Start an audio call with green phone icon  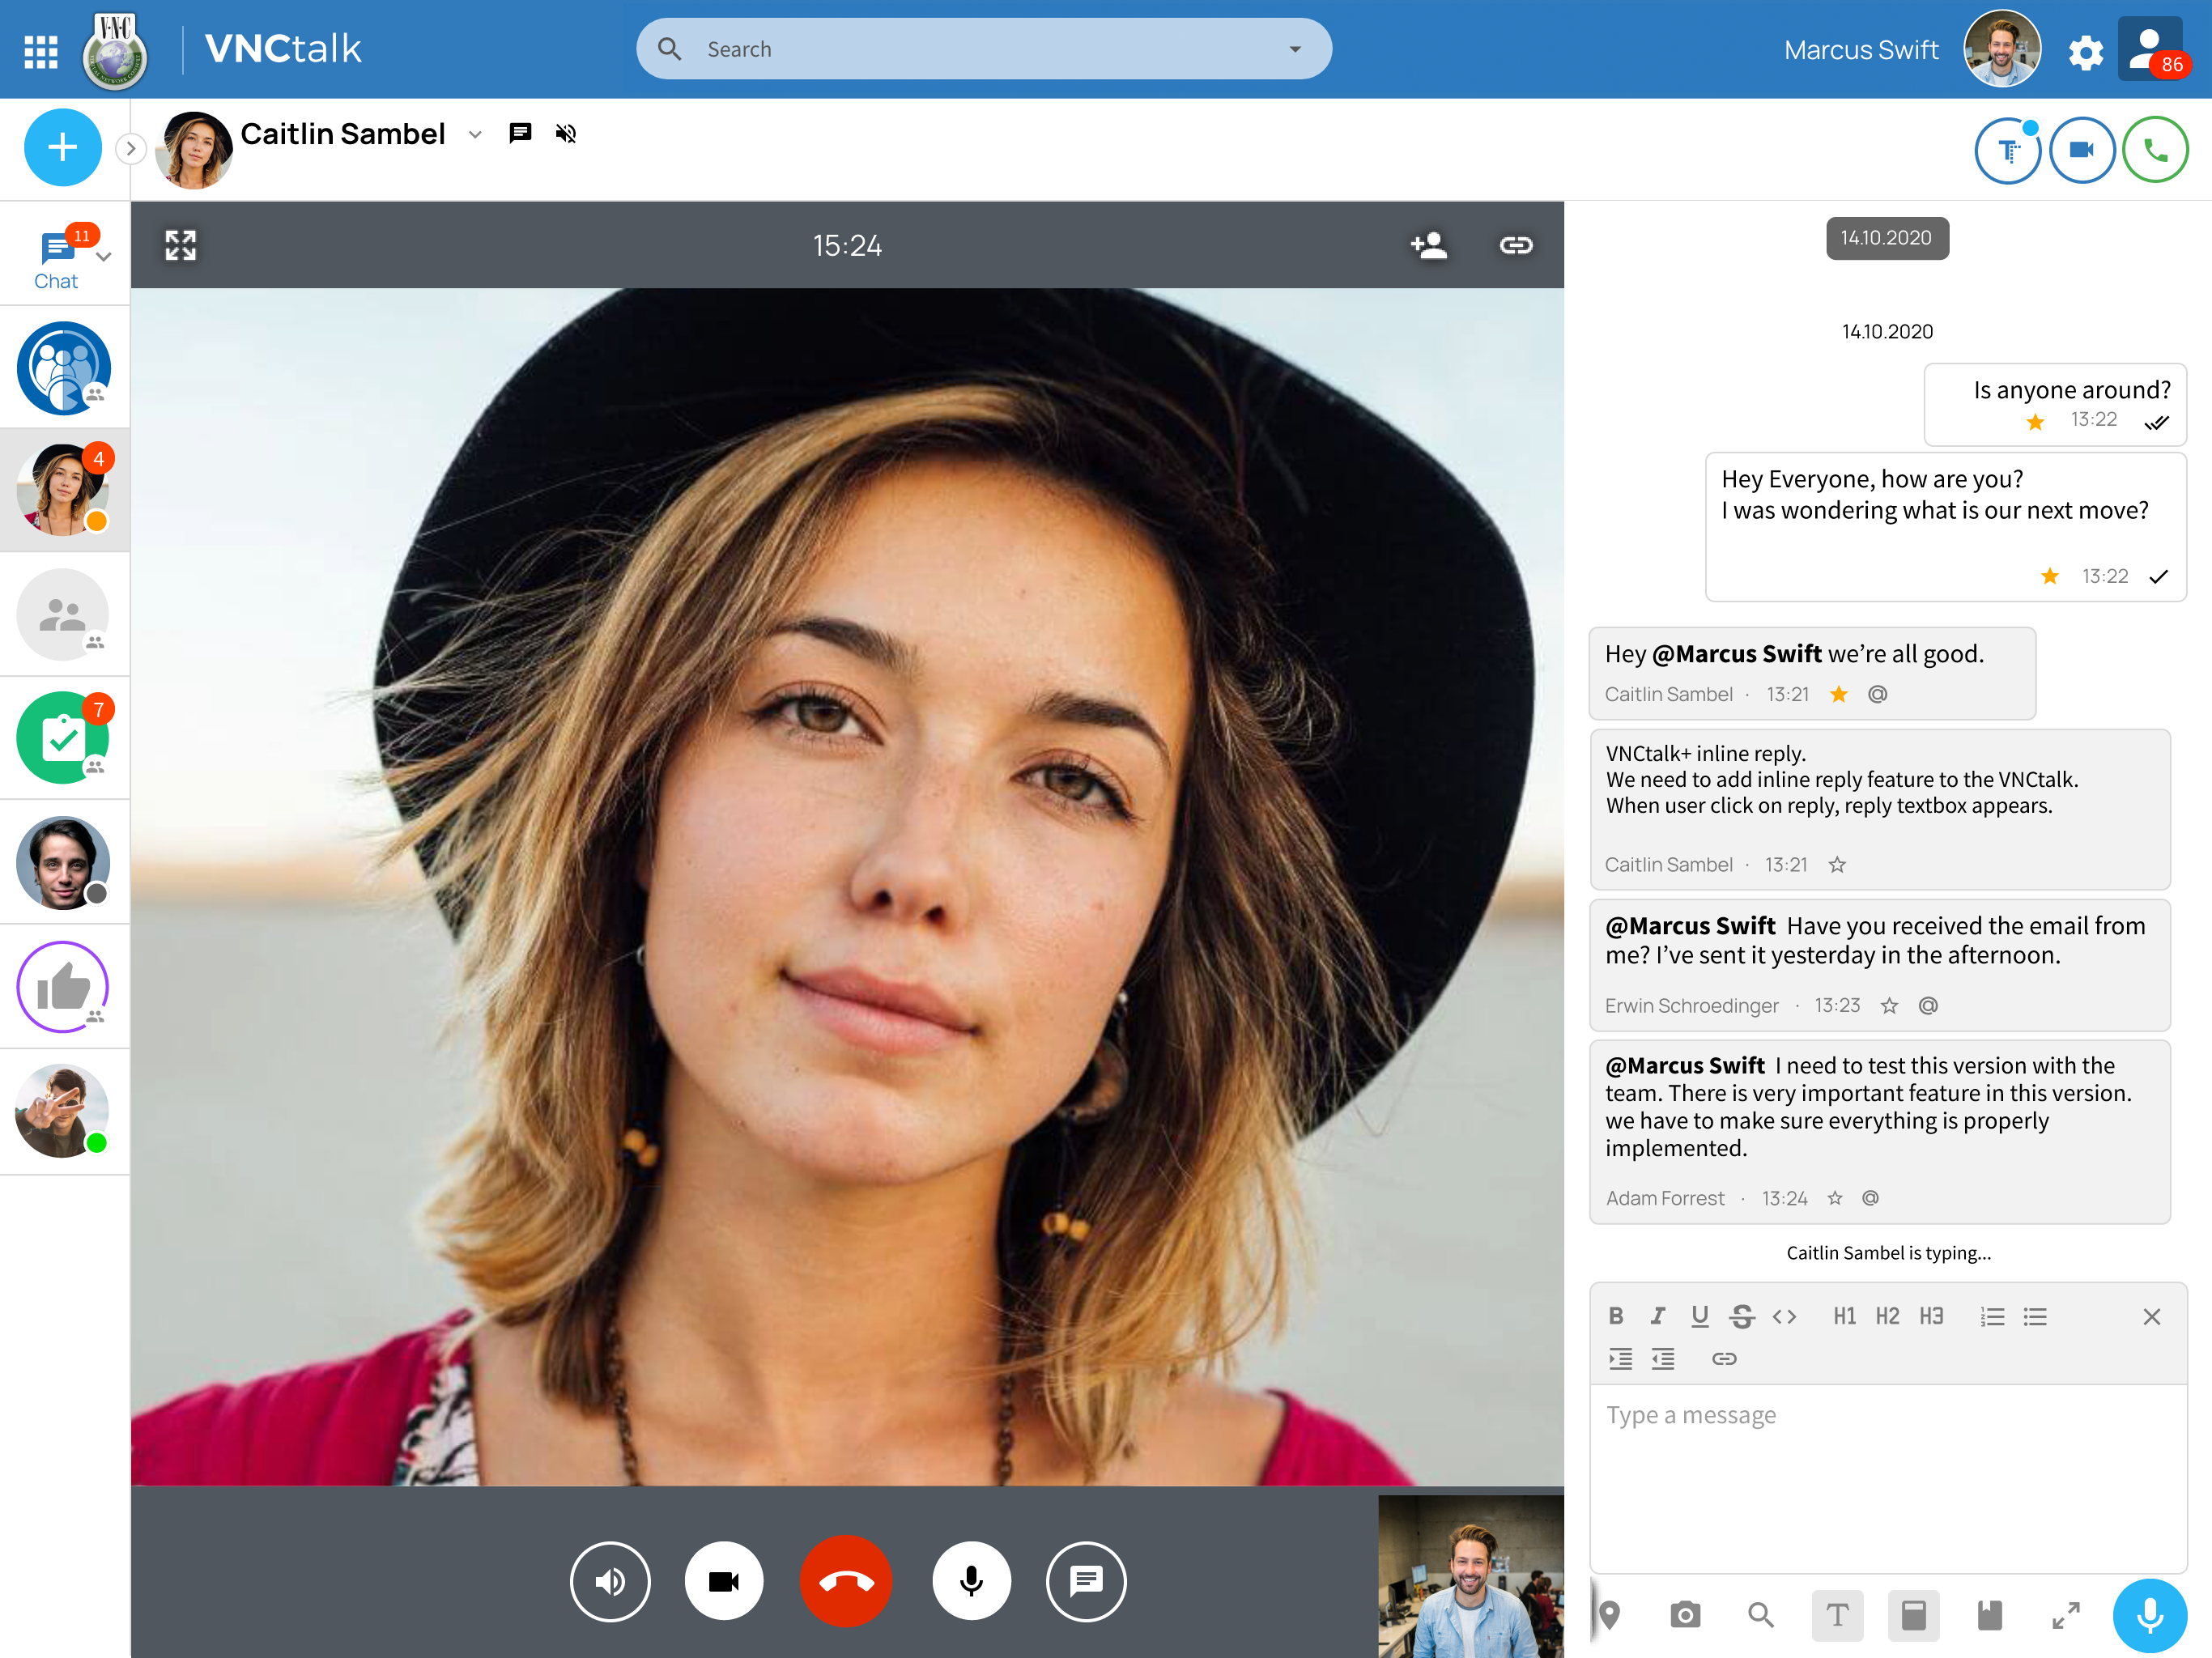pos(2155,150)
